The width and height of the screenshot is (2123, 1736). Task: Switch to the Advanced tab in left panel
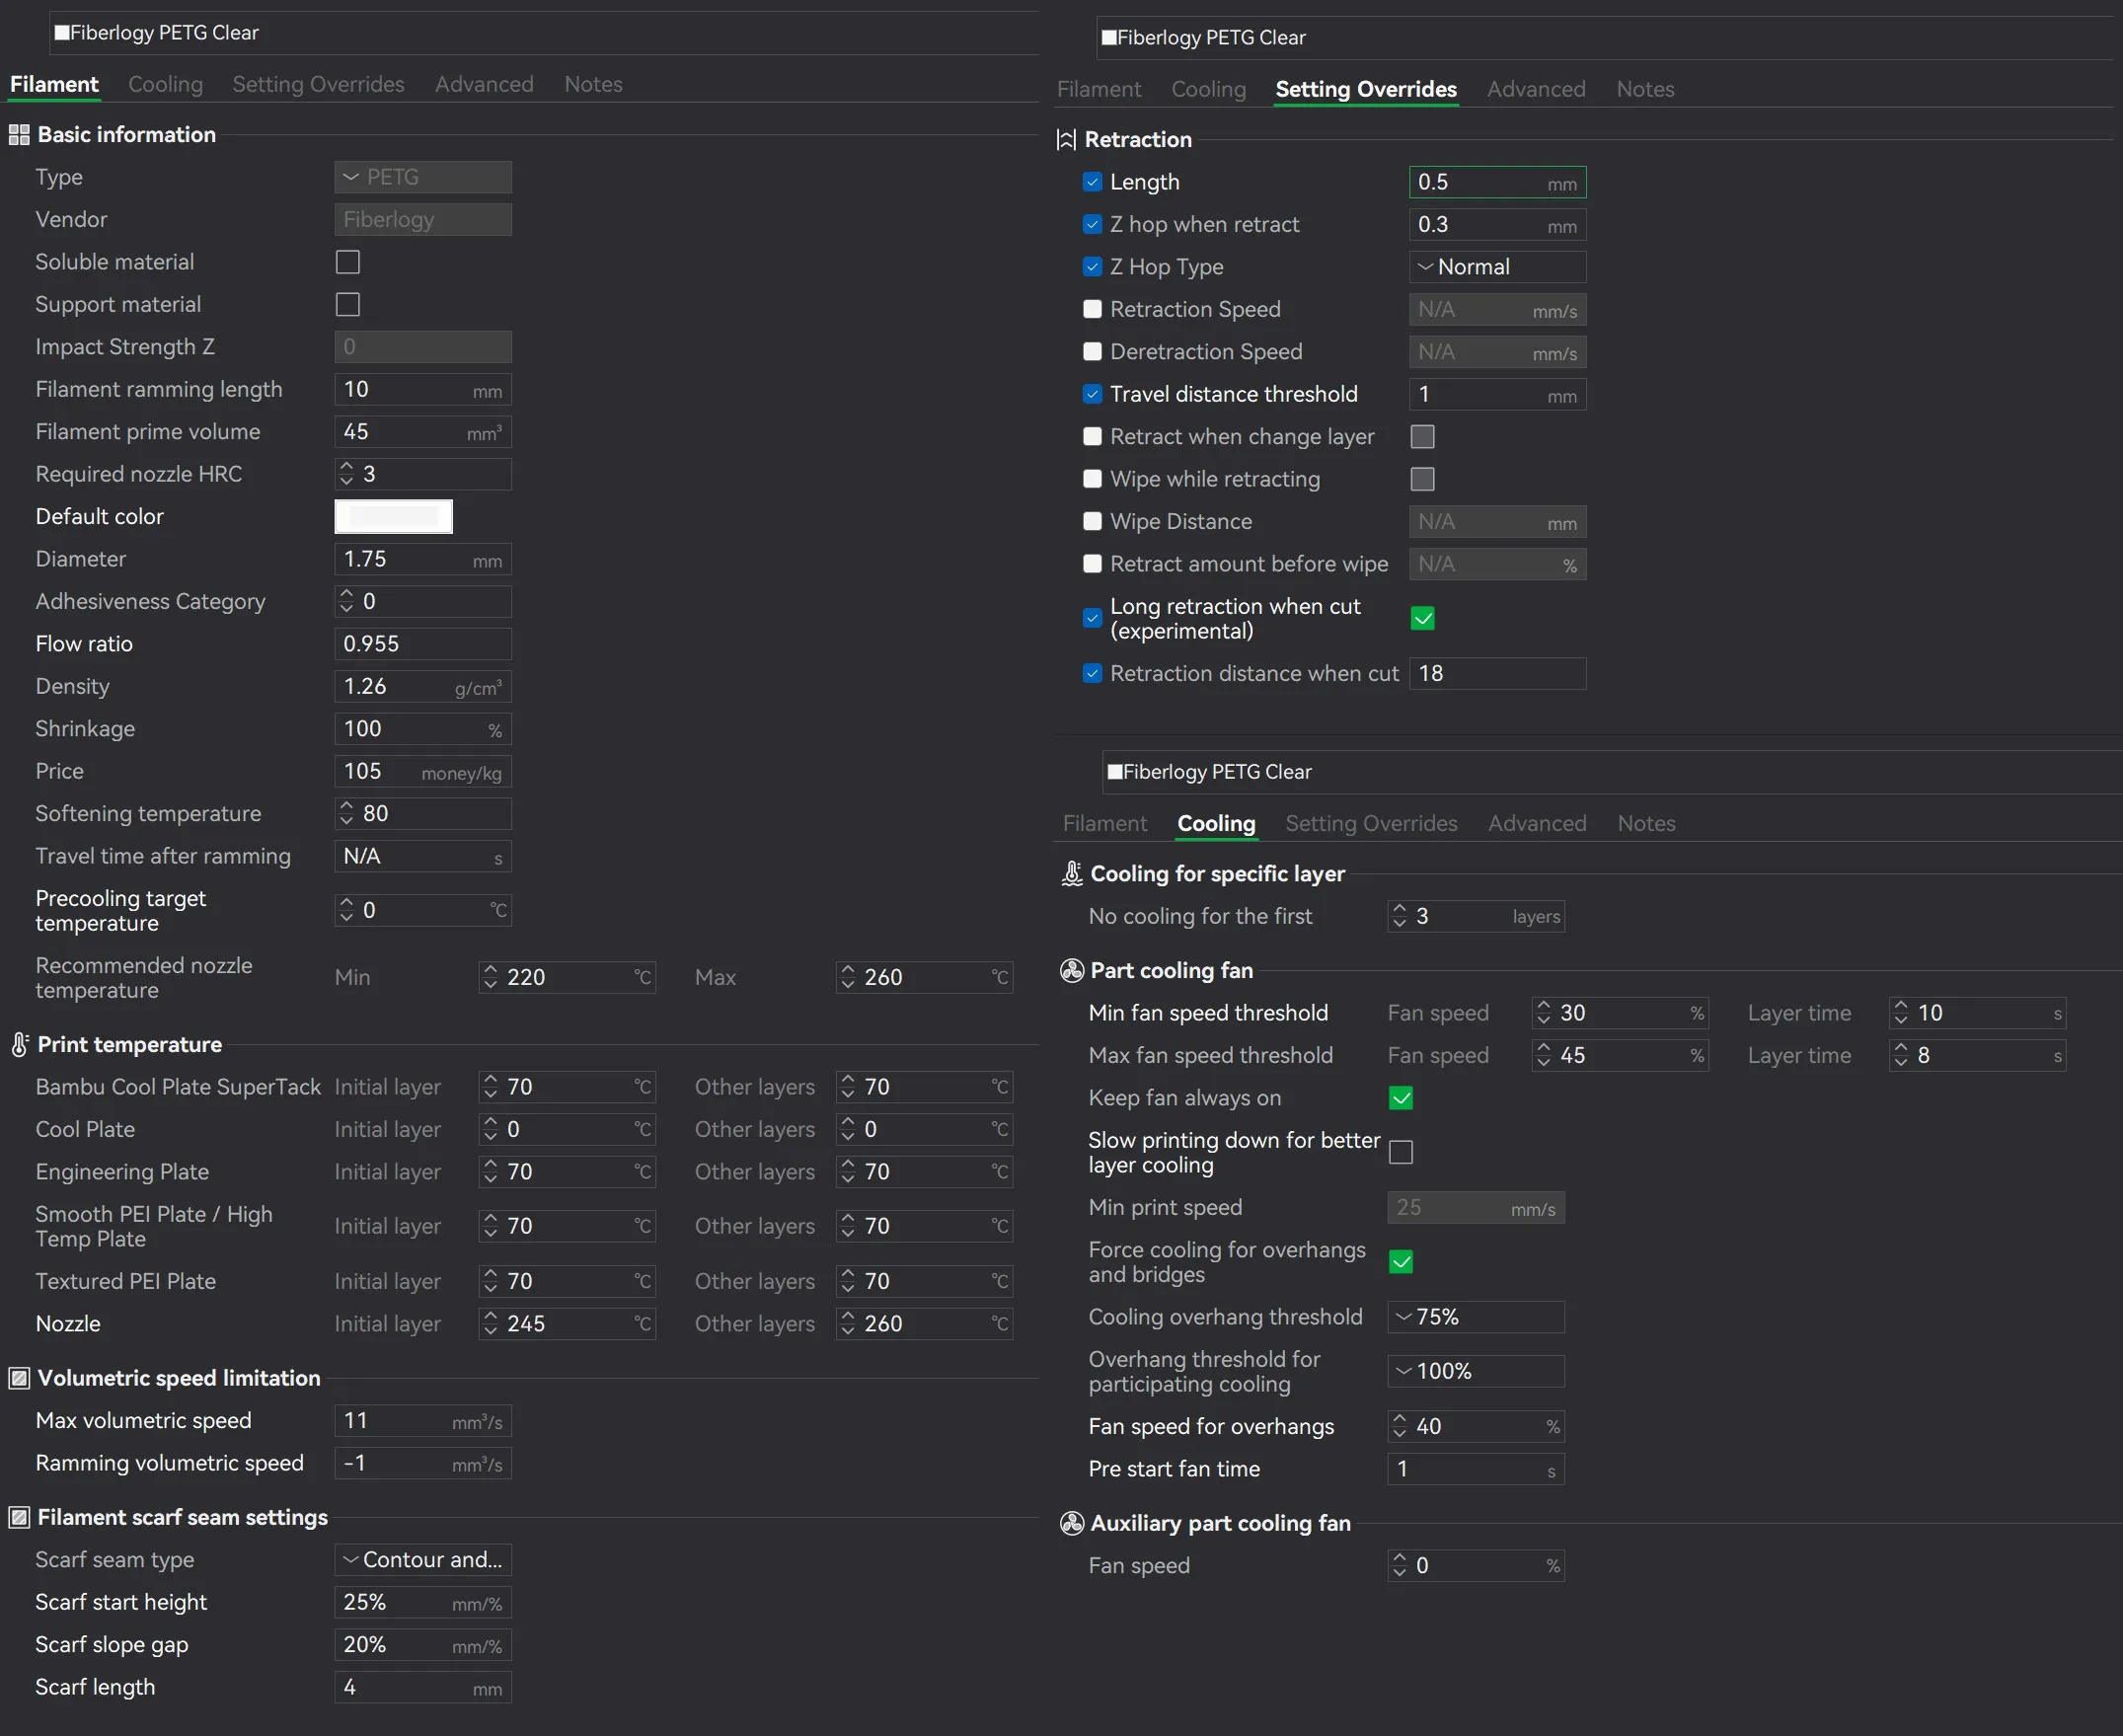[x=484, y=85]
